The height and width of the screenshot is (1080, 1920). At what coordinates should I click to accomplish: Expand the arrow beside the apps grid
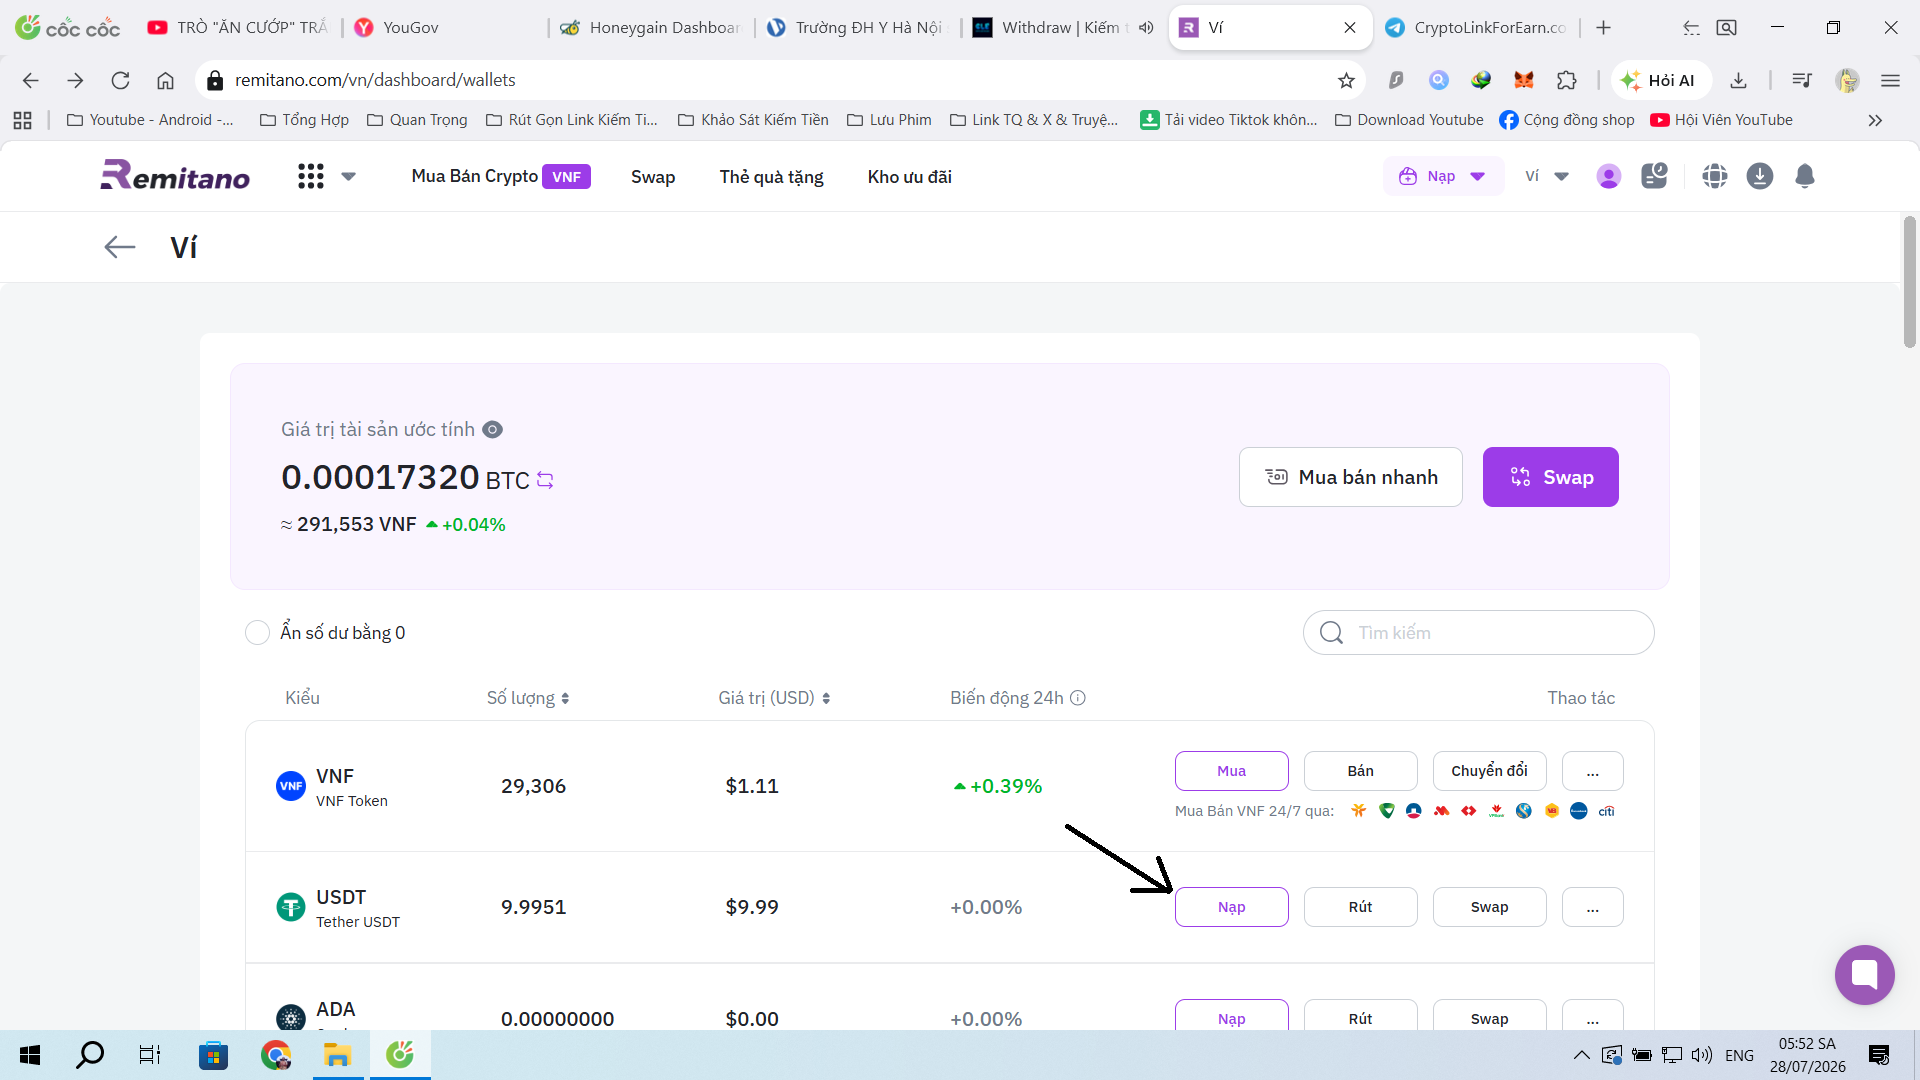coord(348,176)
